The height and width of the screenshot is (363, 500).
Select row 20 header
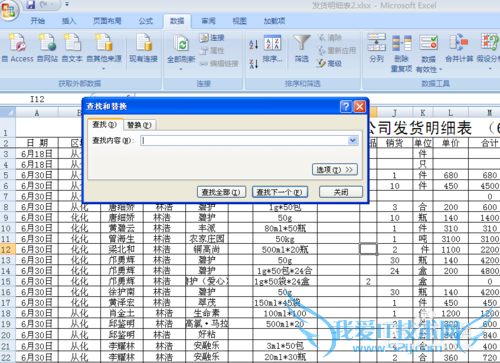7,335
